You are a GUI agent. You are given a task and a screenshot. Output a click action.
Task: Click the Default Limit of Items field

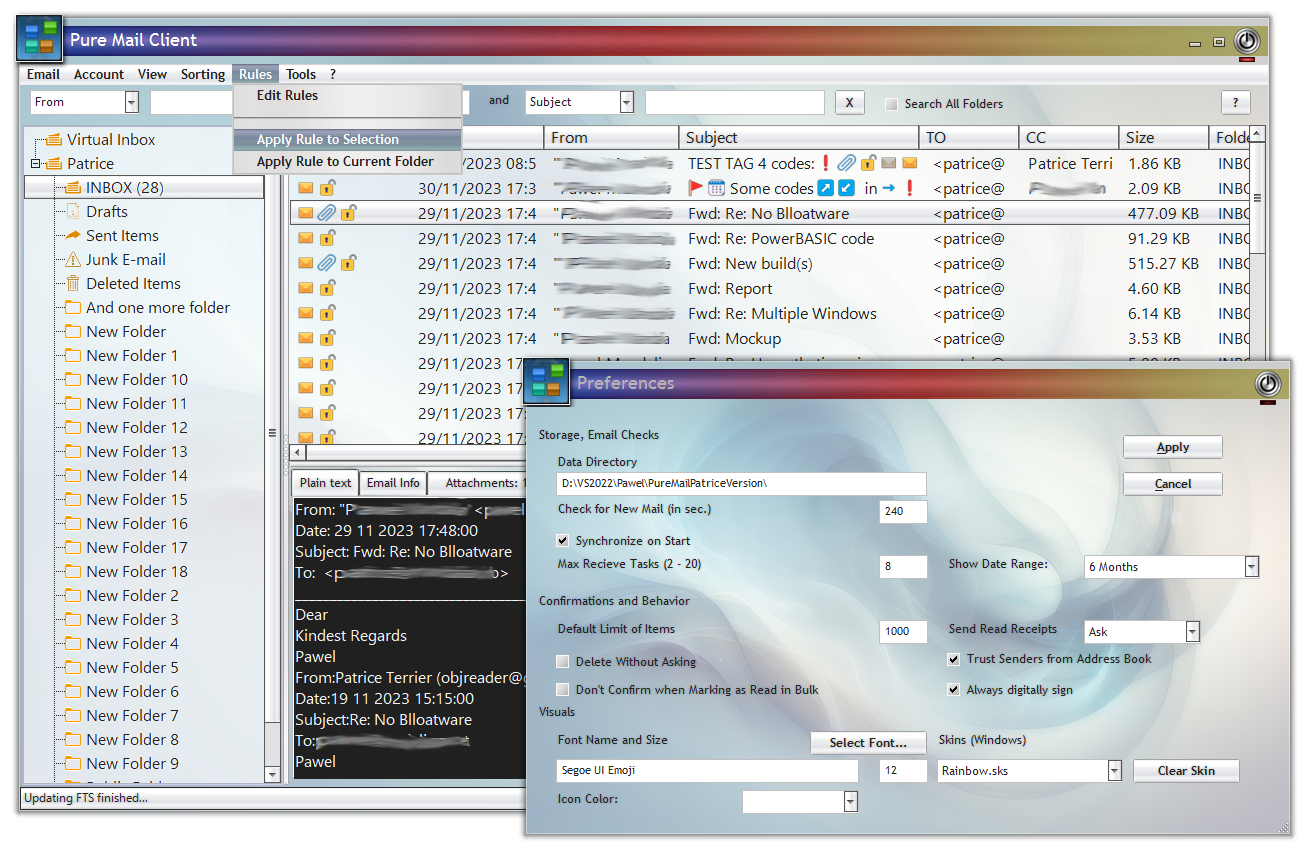pos(903,632)
